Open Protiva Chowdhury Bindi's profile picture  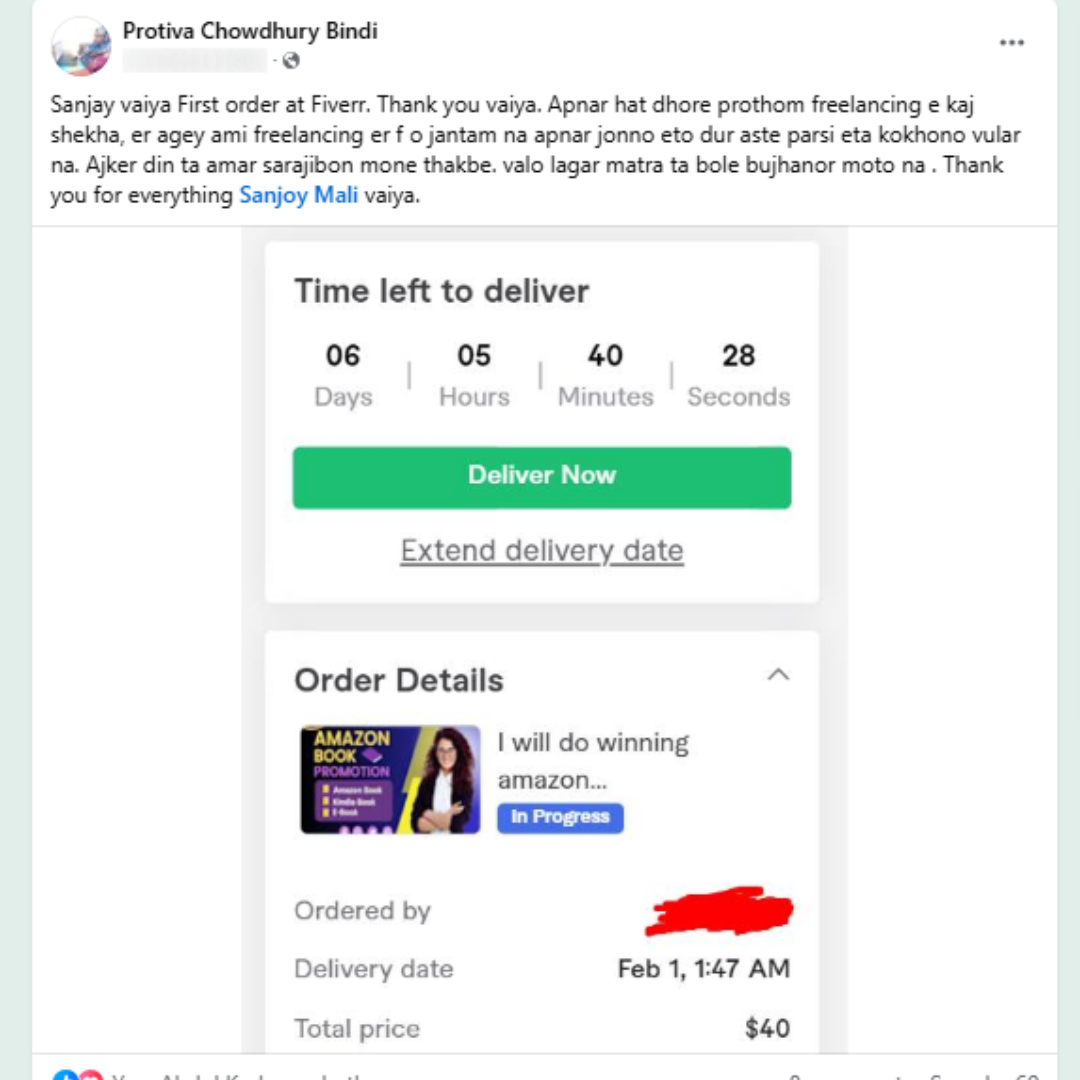(x=81, y=45)
